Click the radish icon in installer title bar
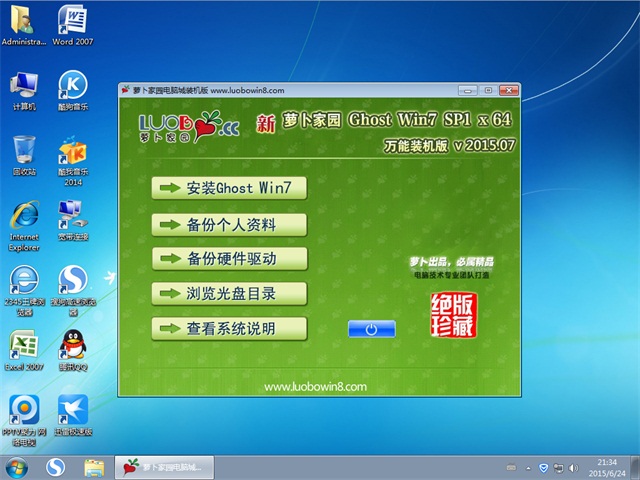Image resolution: width=640 pixels, height=480 pixels. pyautogui.click(x=125, y=90)
